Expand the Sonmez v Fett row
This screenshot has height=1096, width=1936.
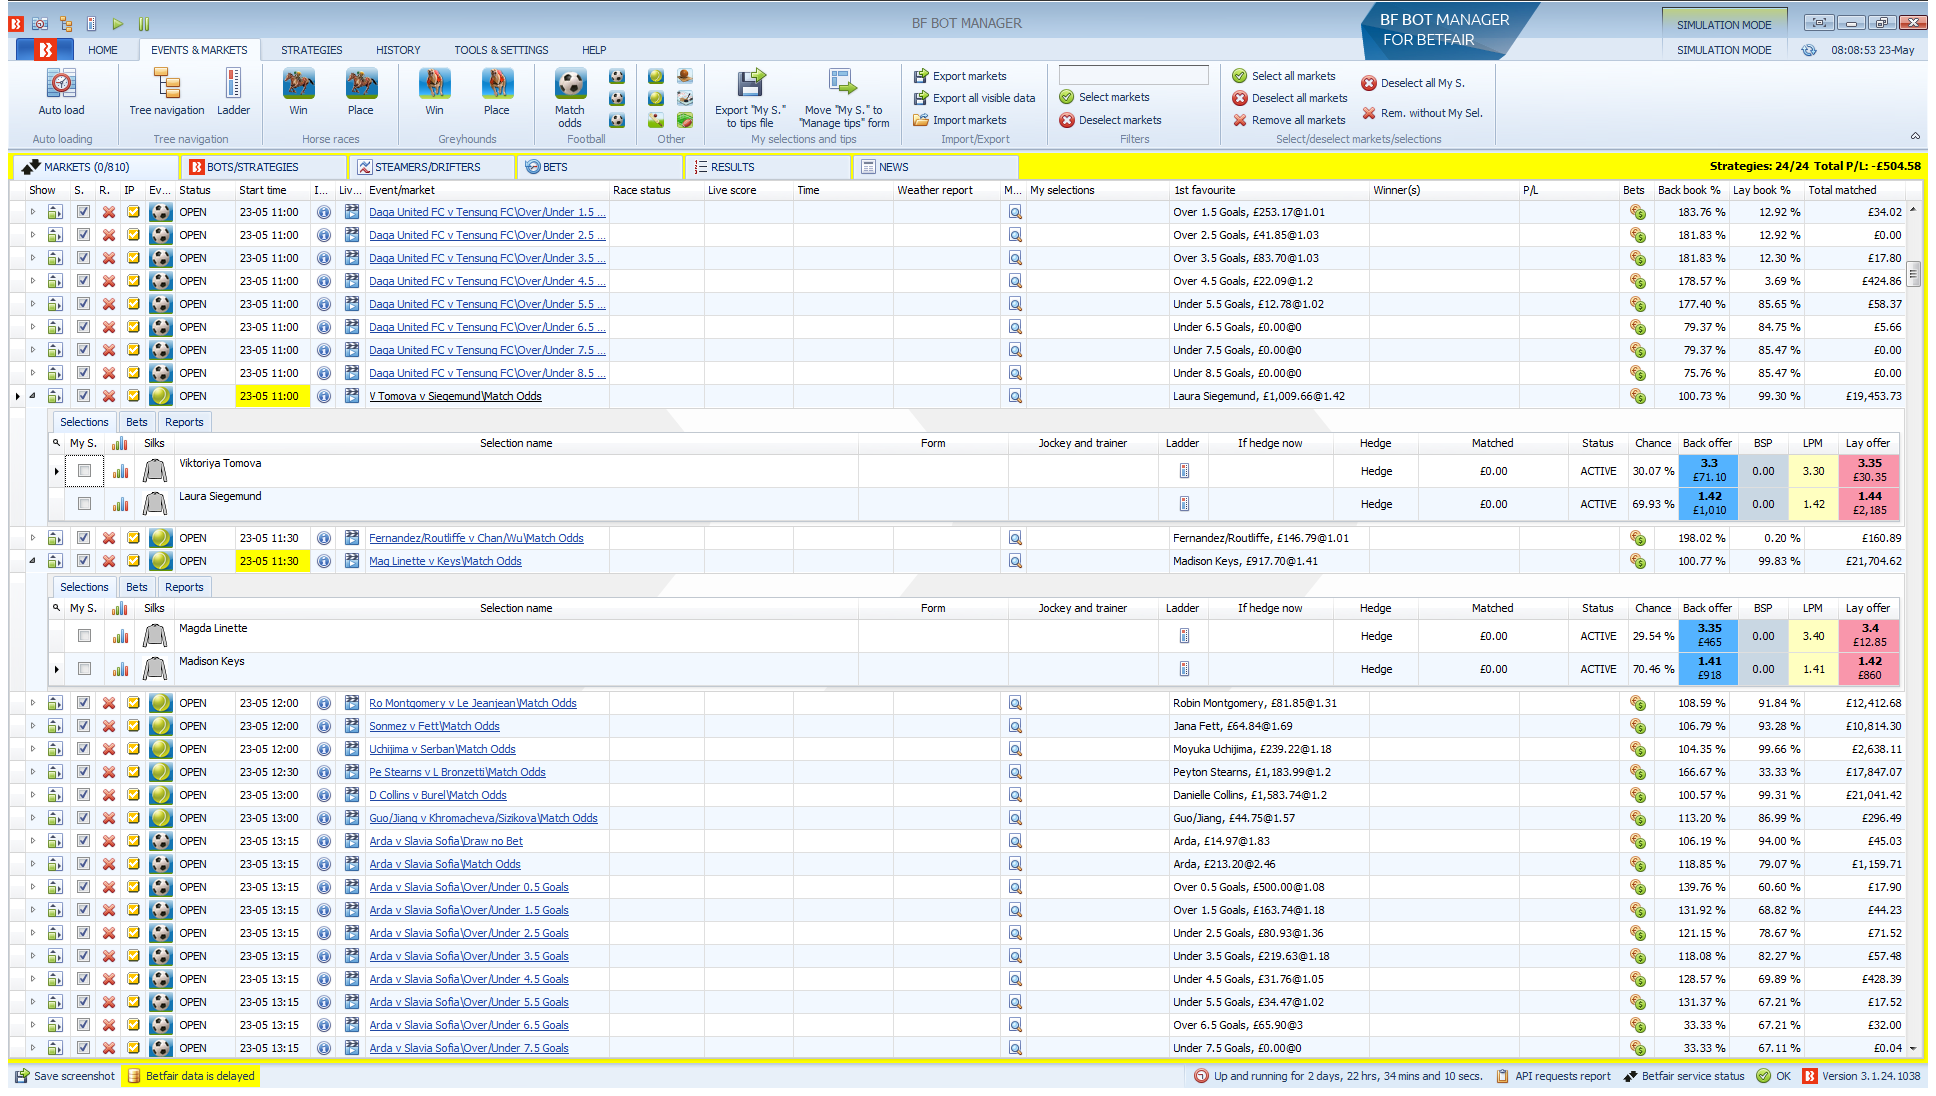(x=32, y=727)
